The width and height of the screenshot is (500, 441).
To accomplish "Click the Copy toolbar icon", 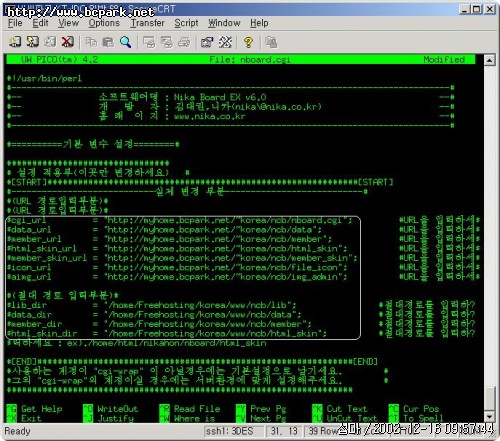I will [x=91, y=42].
